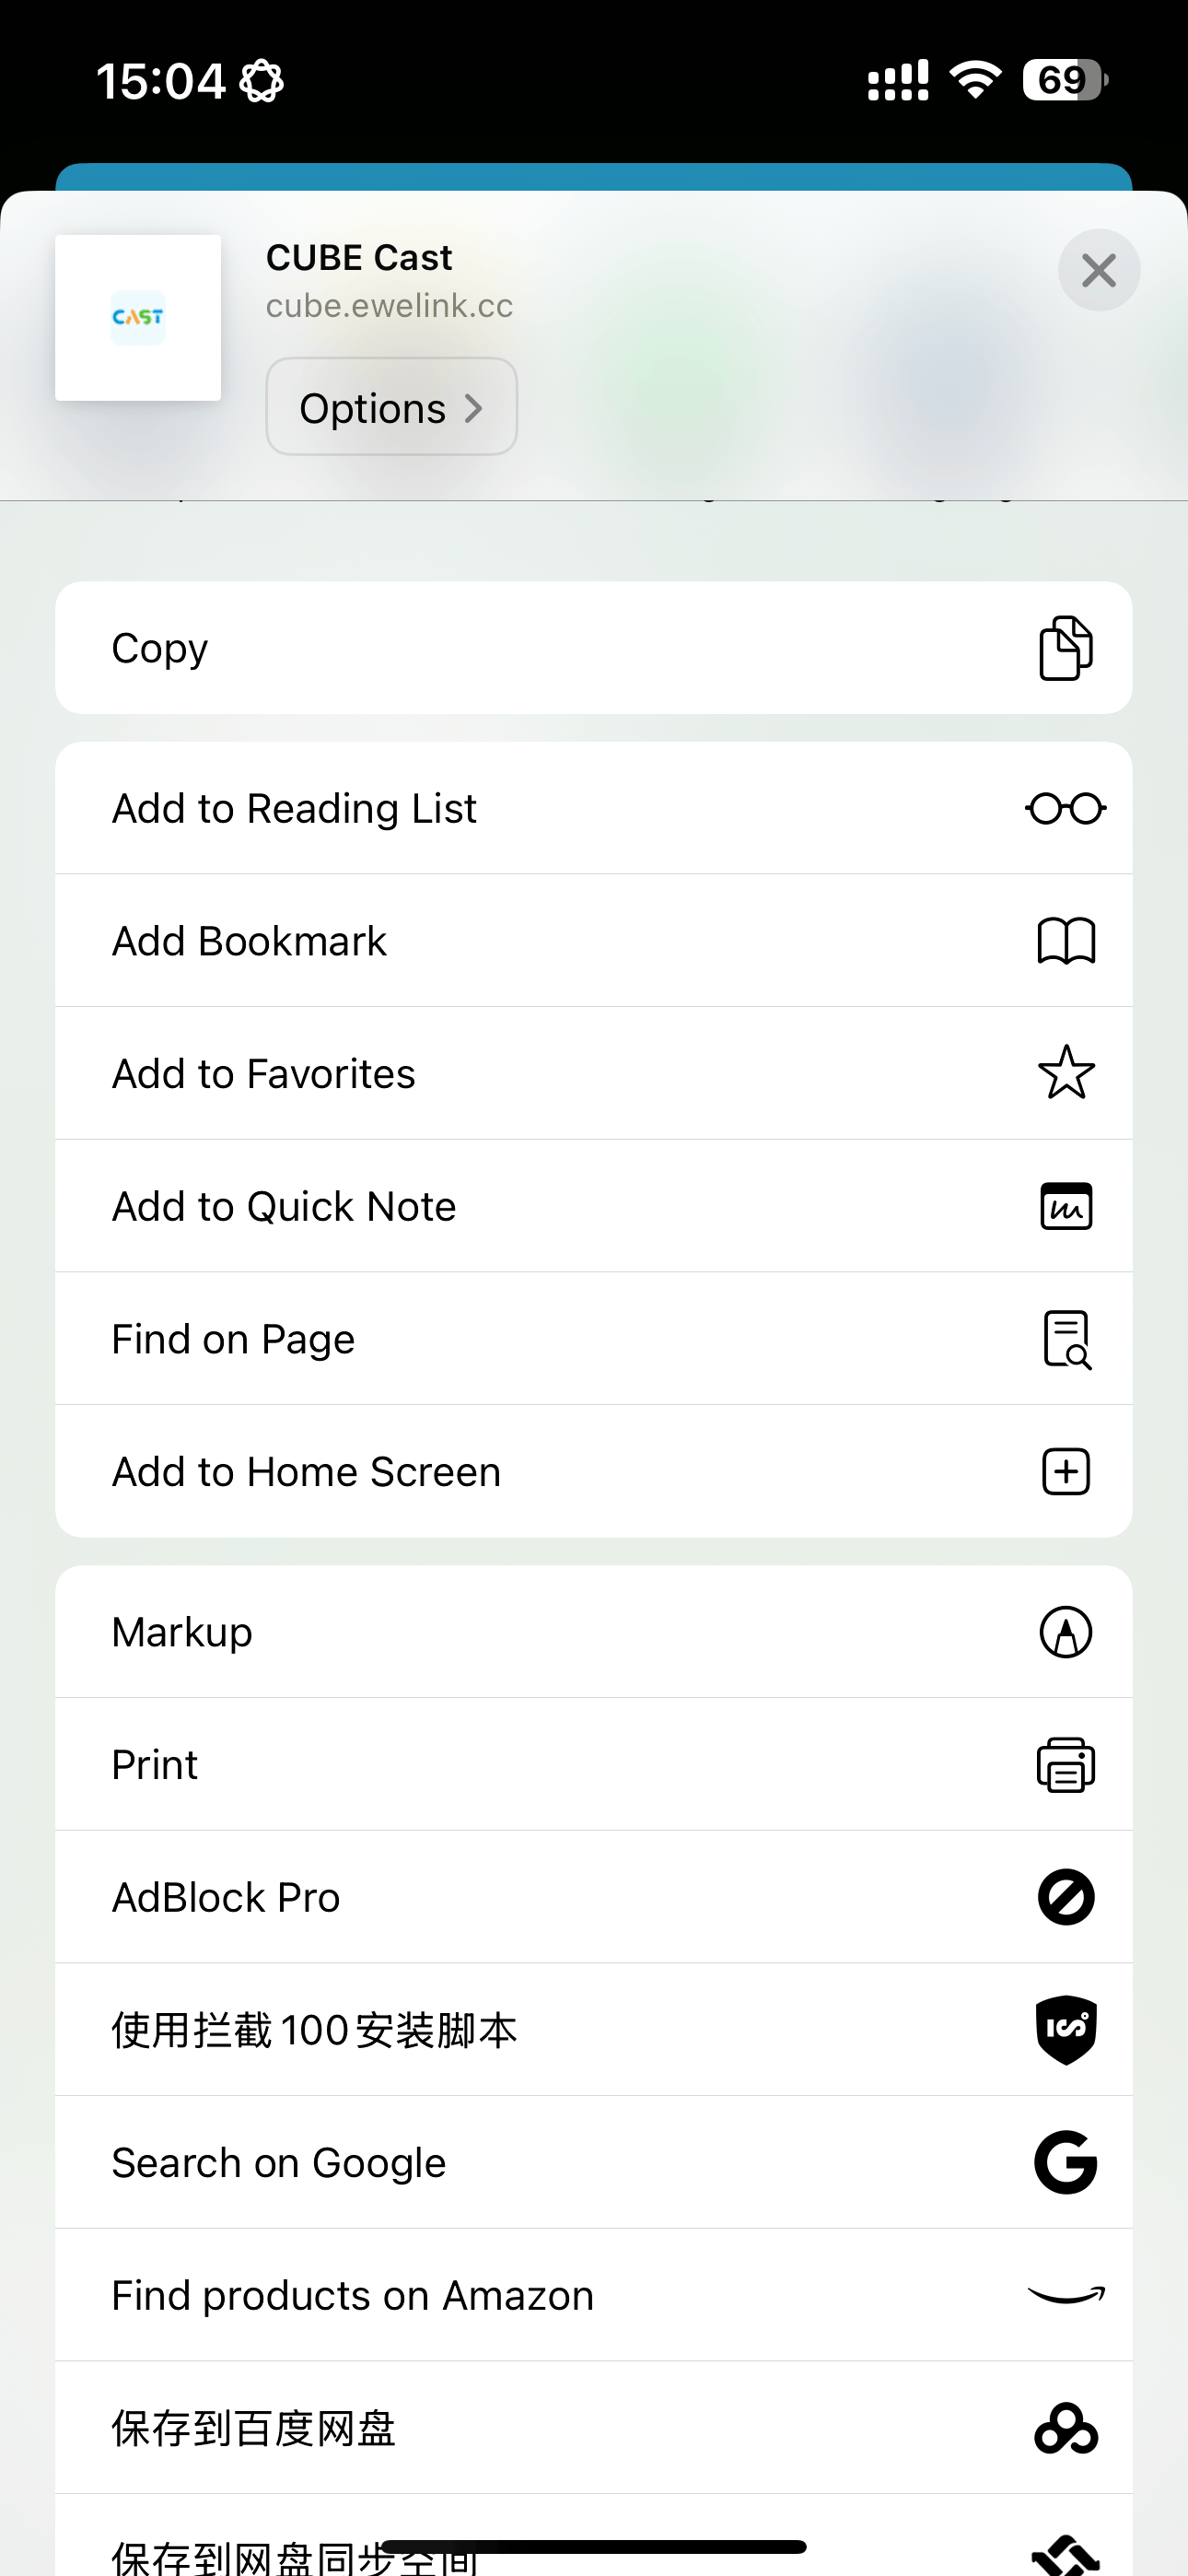This screenshot has height=2576, width=1188.
Task: Tap the Add Bookmark book icon
Action: (1066, 941)
